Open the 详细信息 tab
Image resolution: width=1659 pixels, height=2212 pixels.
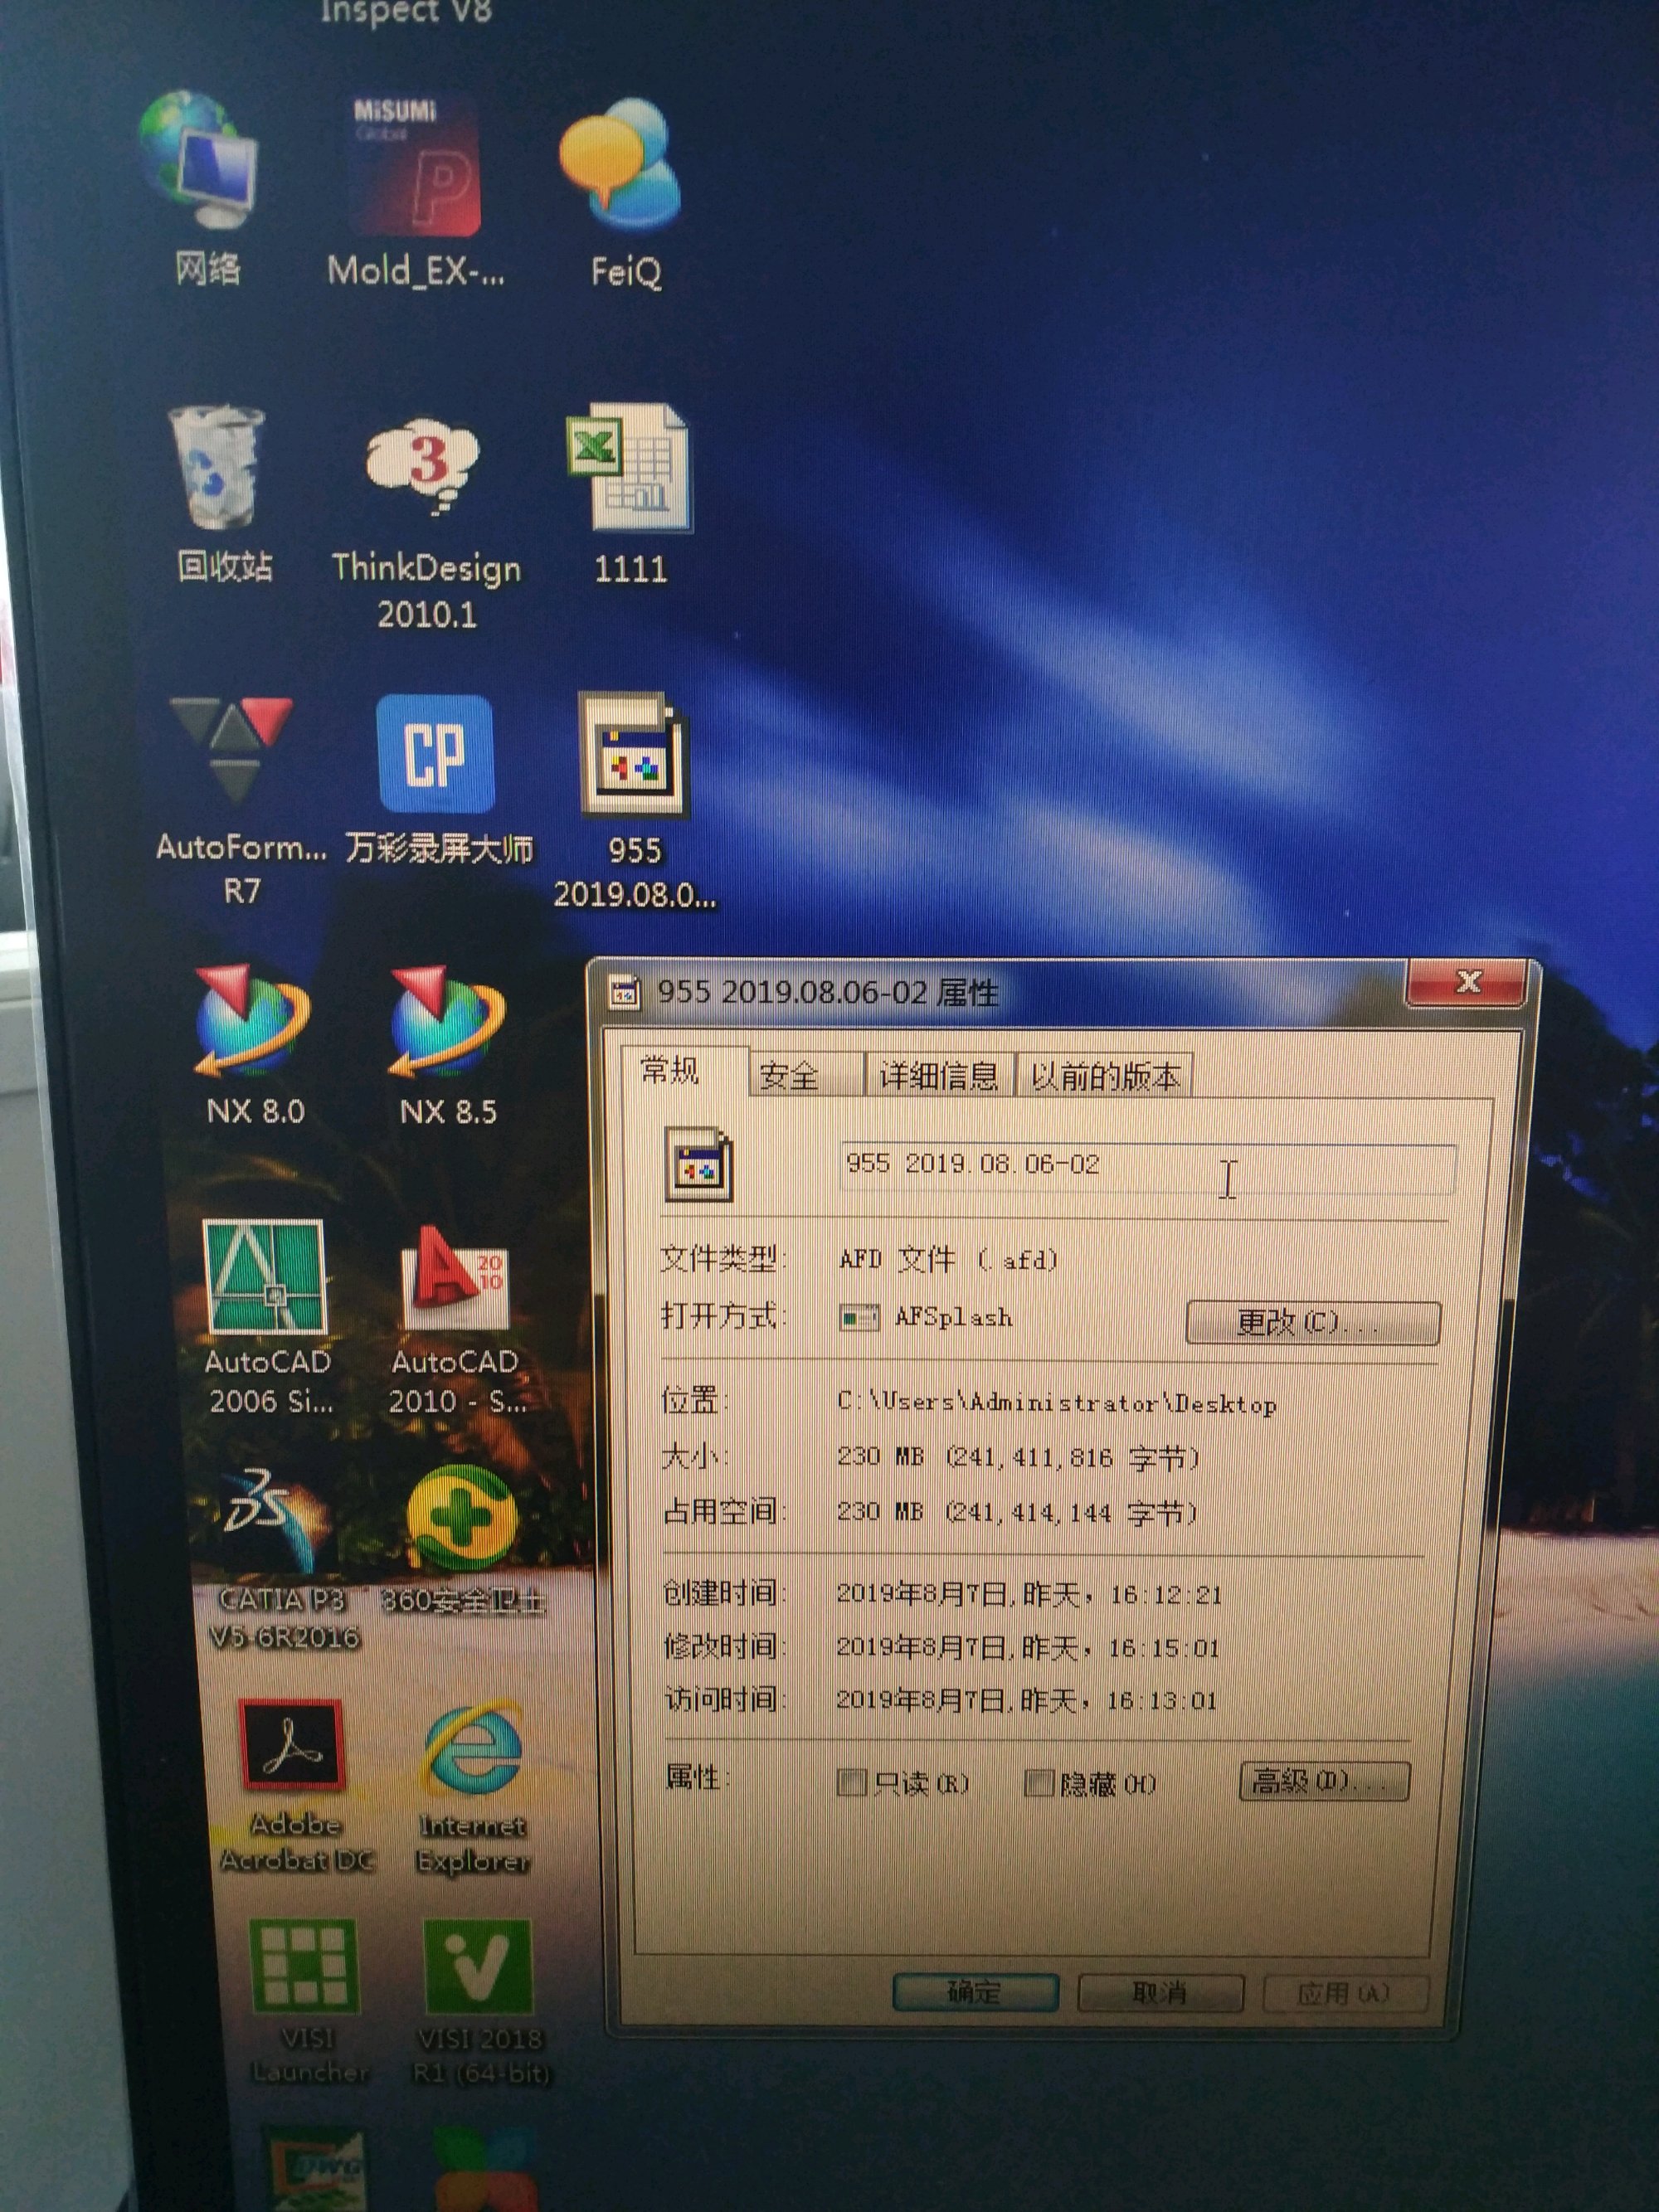[938, 1077]
